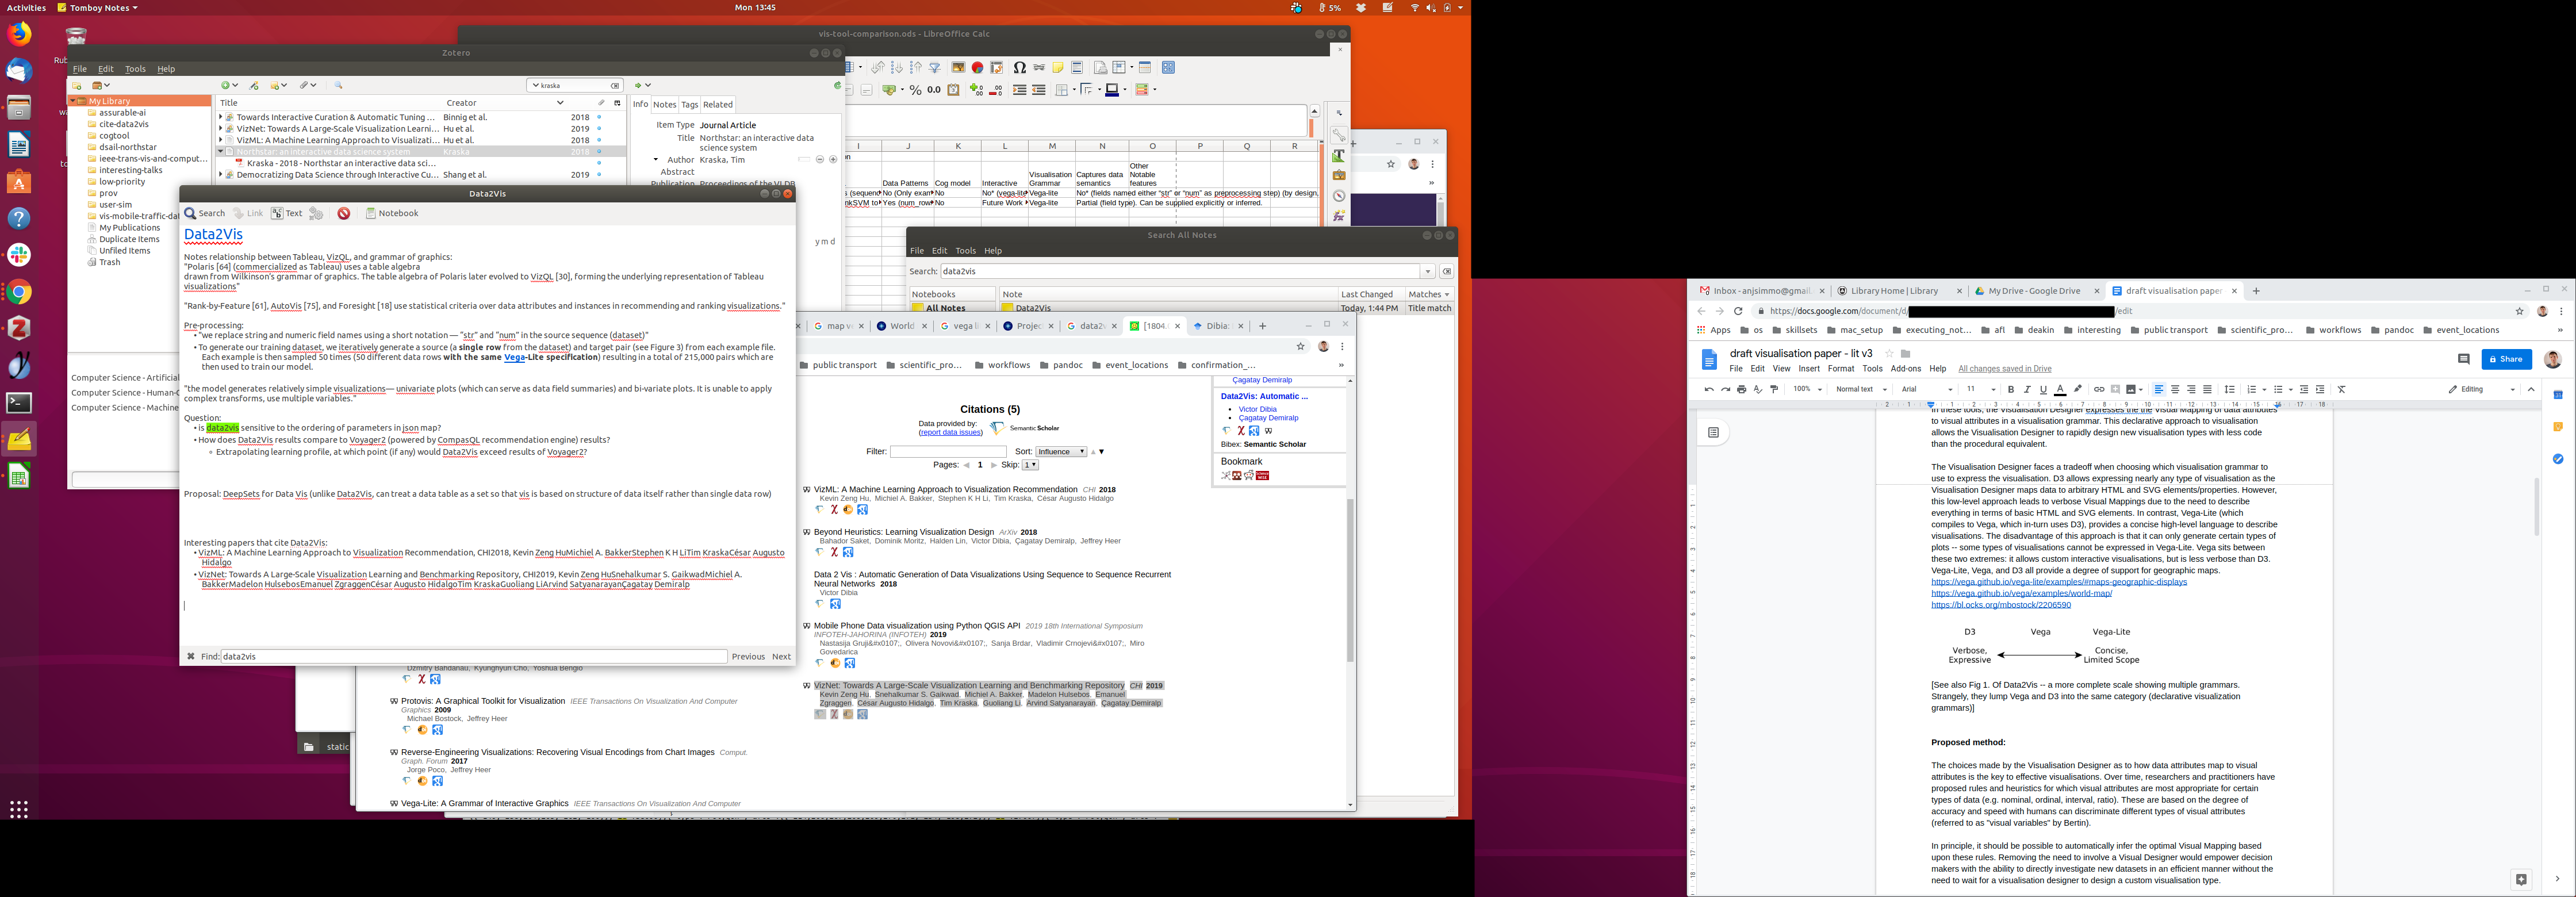
Task: Open the Influence sort dropdown
Action: point(1060,452)
